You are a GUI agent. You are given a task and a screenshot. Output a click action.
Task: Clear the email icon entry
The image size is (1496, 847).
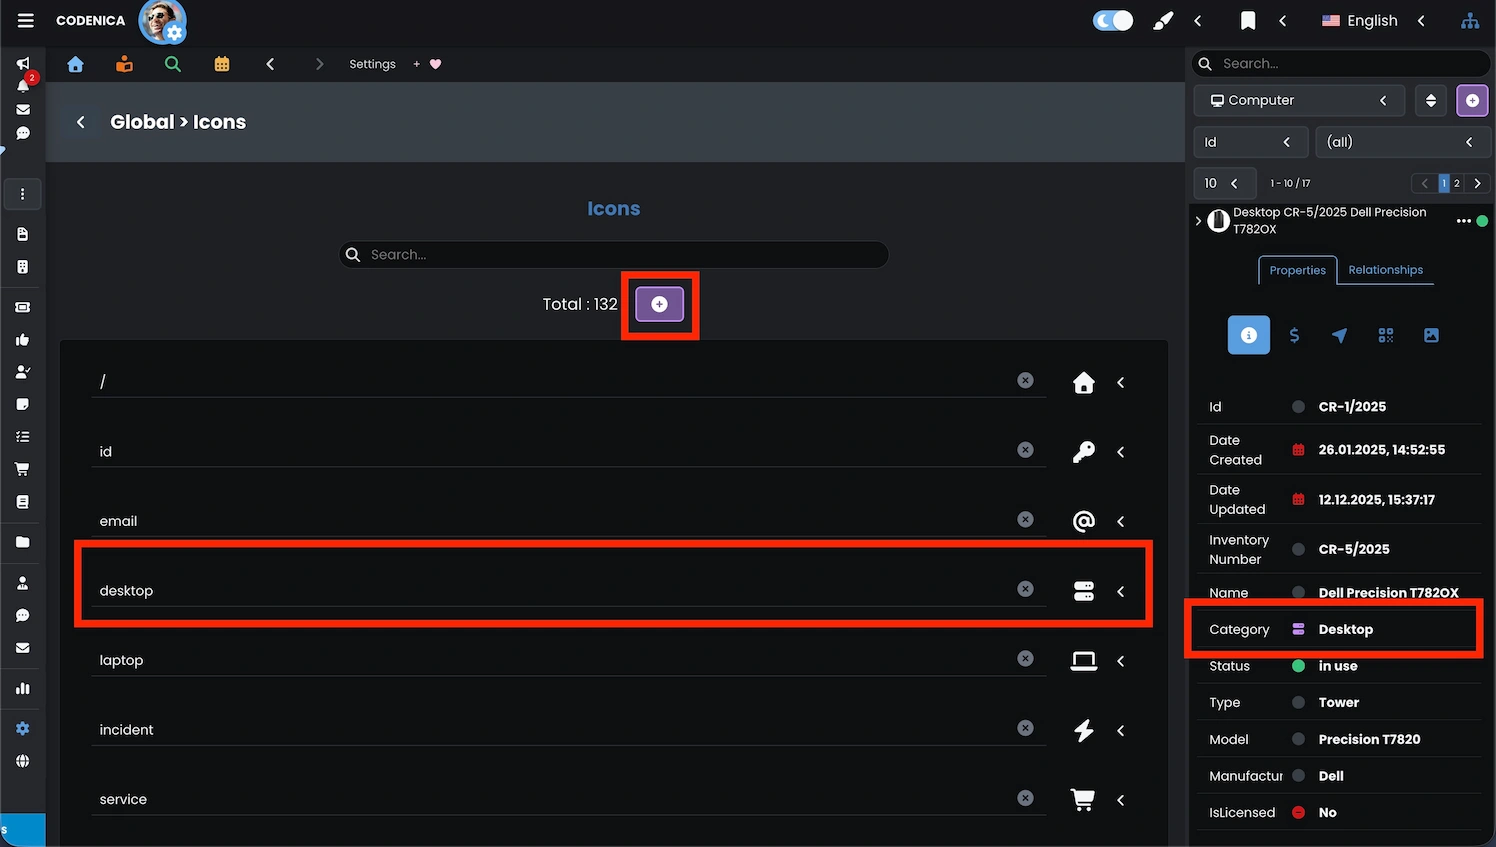[1025, 519]
